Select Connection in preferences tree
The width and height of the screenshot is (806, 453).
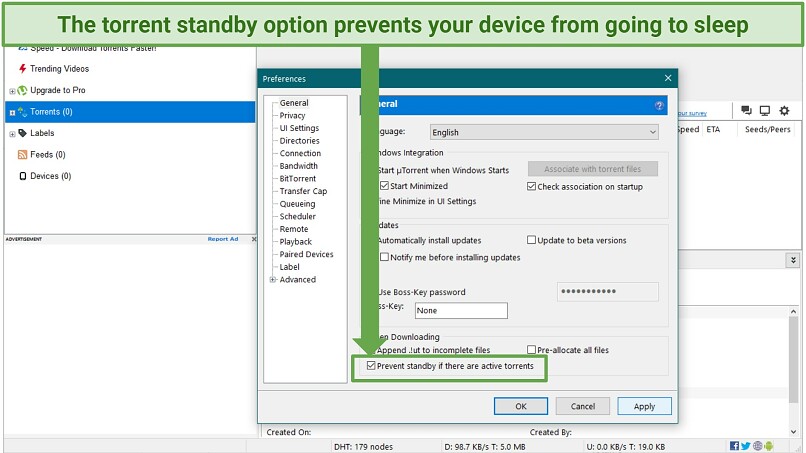[x=300, y=153]
